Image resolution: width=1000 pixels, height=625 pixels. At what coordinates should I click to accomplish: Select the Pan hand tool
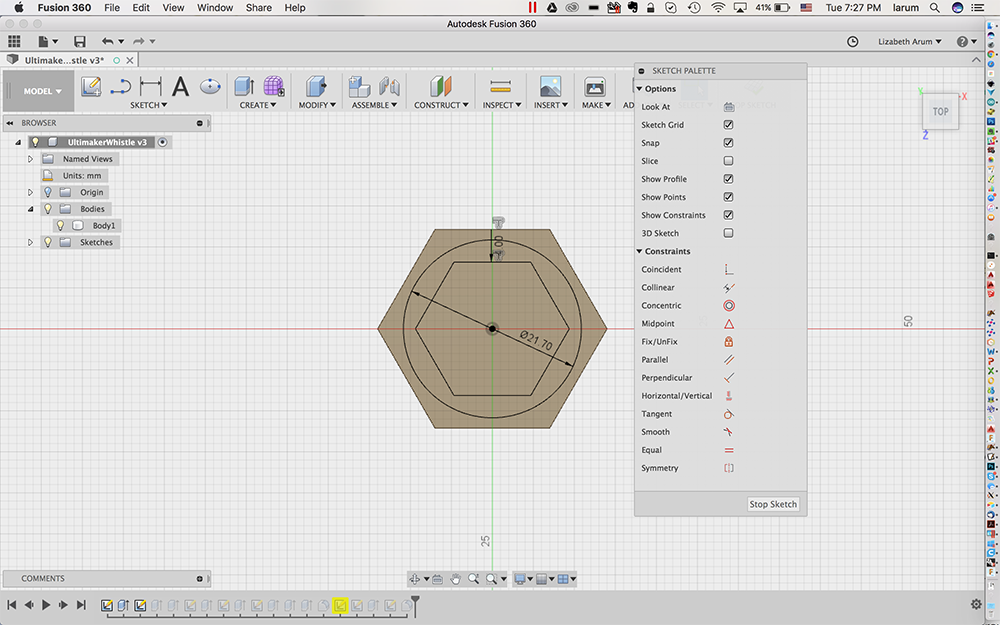455,579
